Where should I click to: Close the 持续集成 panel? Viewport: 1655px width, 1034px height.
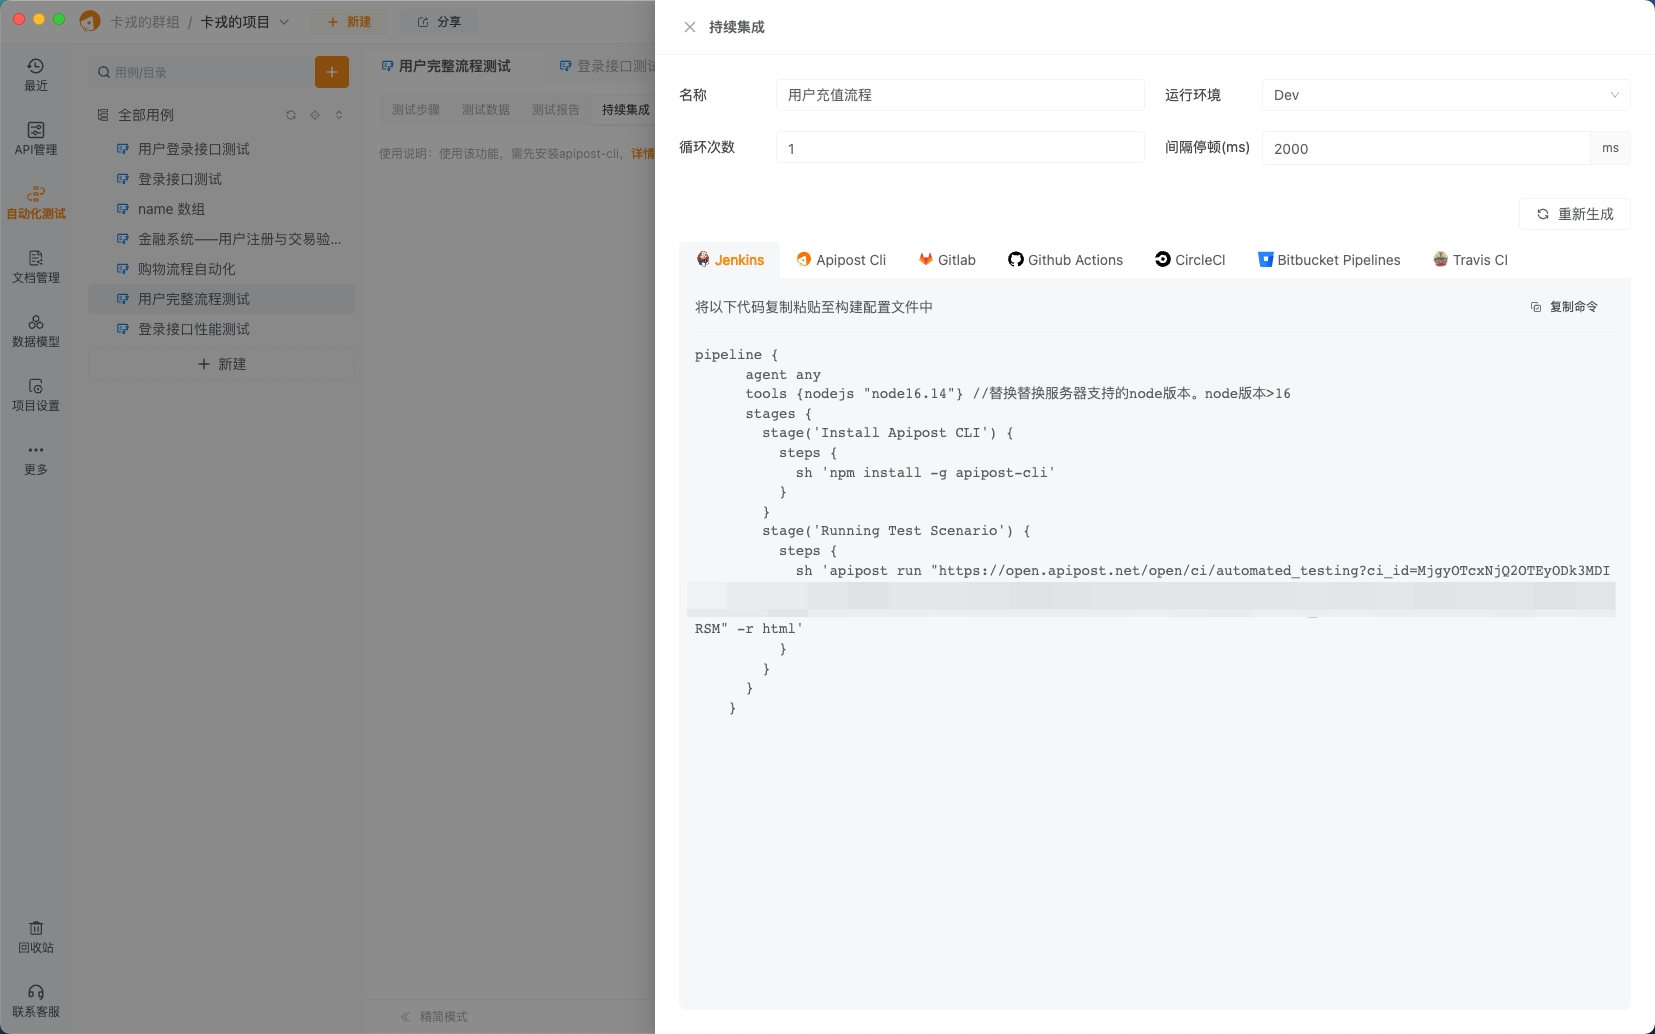[x=690, y=27]
